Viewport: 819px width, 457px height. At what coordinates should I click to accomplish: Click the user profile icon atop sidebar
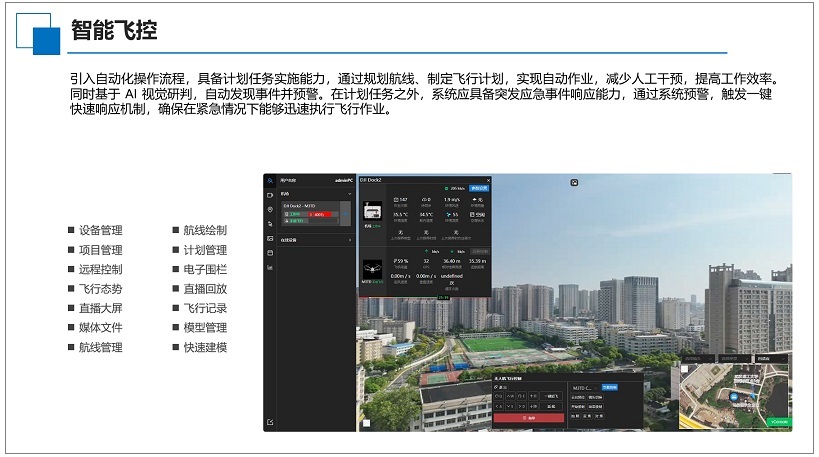click(x=270, y=181)
